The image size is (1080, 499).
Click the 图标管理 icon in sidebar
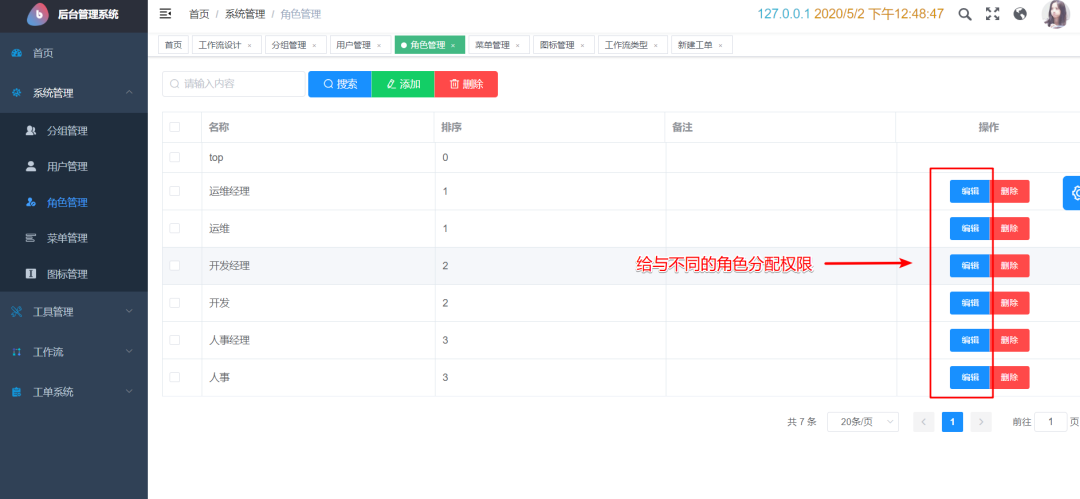tap(31, 274)
